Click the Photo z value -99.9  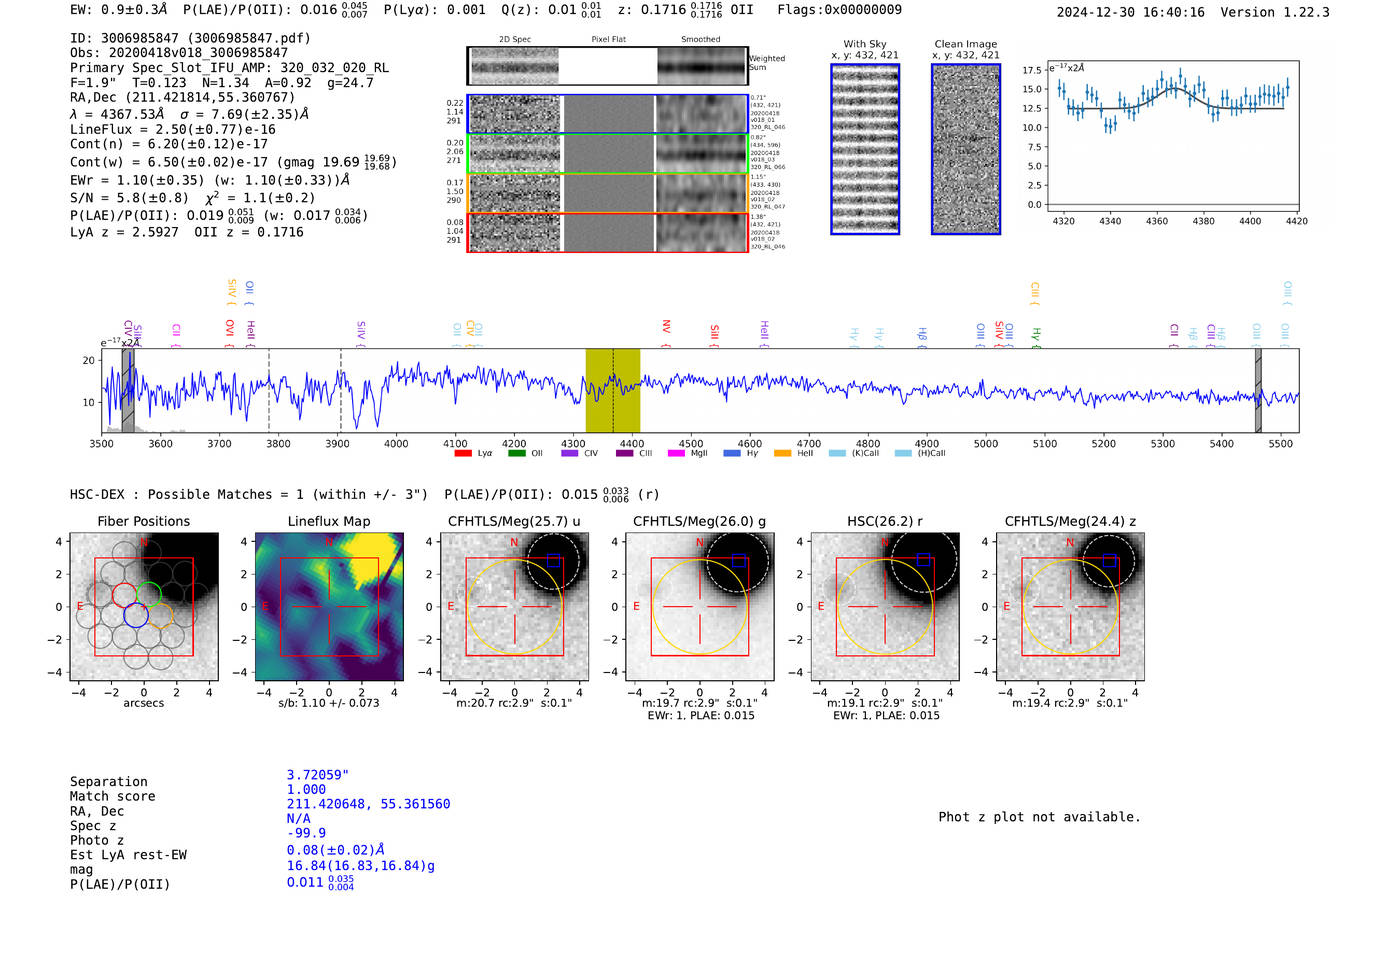(x=306, y=833)
